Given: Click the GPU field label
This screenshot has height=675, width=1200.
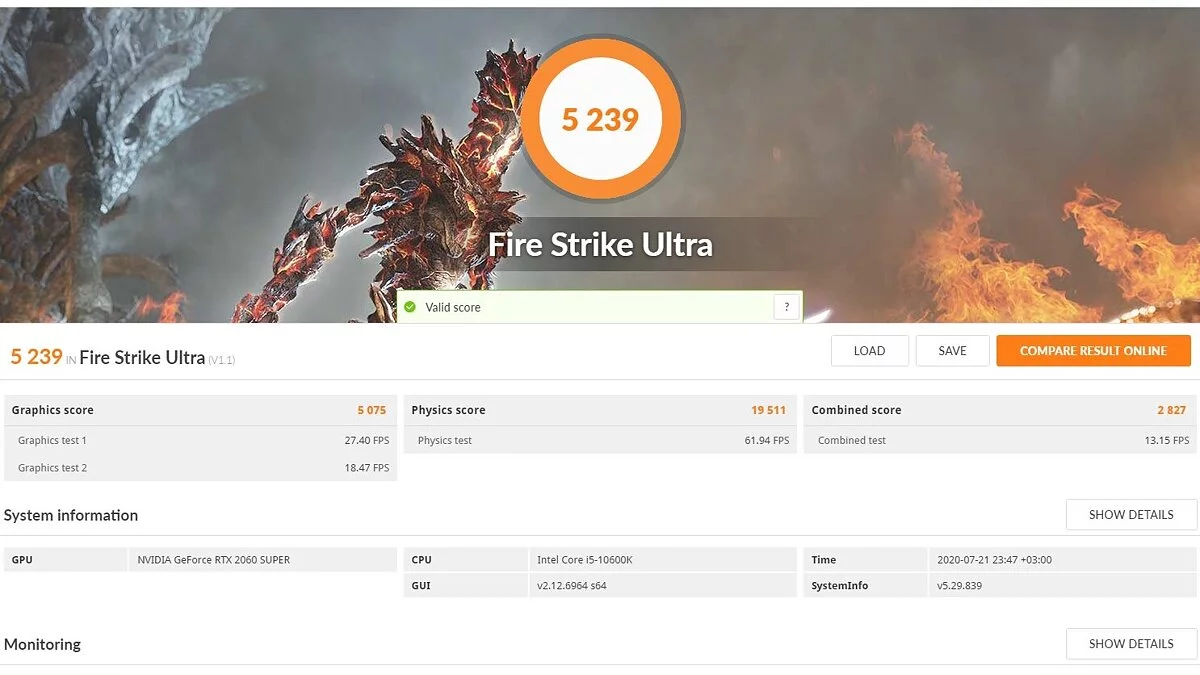Looking at the screenshot, I should coord(22,560).
